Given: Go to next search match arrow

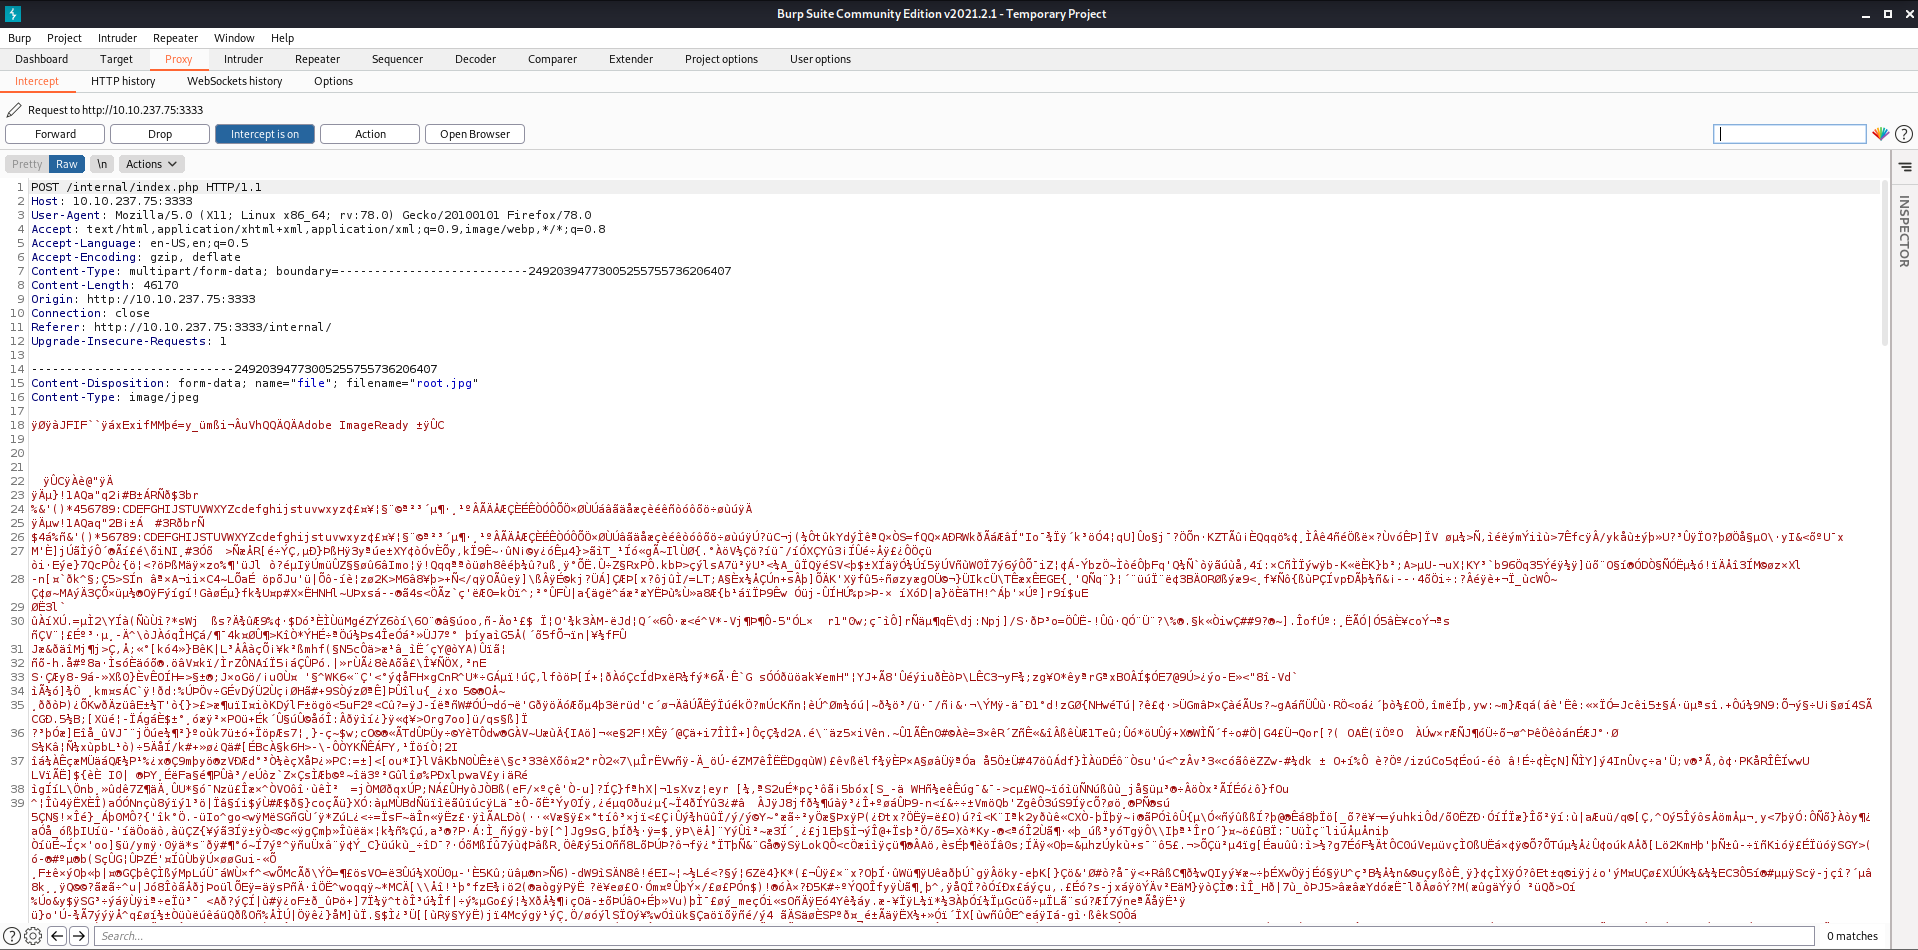Looking at the screenshot, I should [79, 936].
